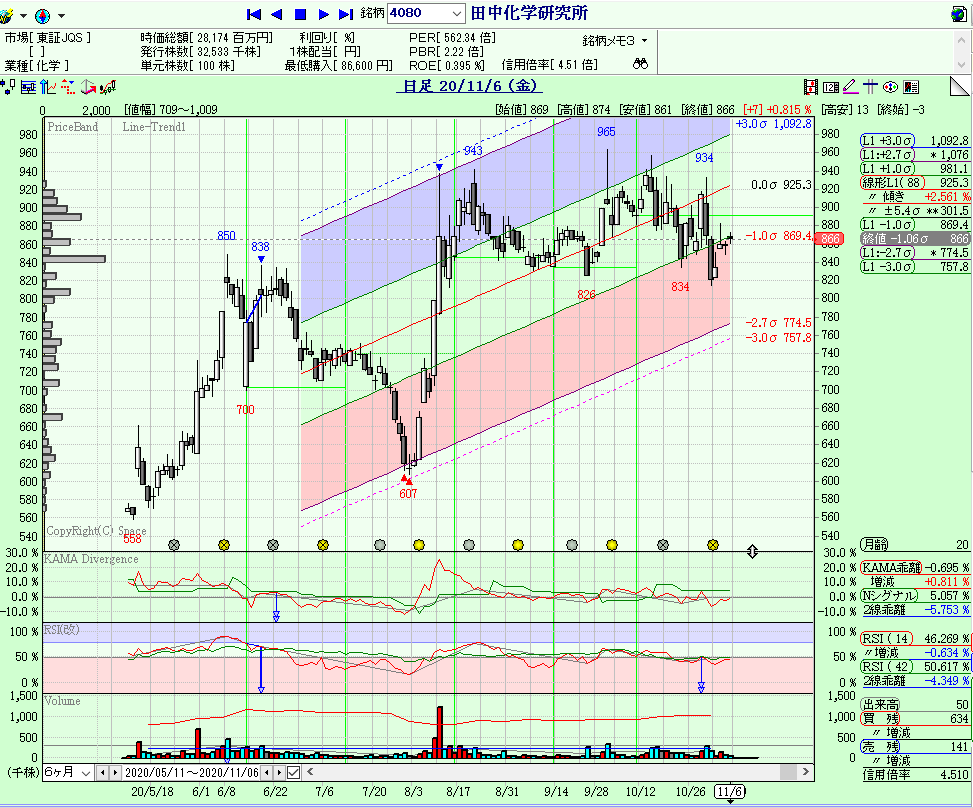
Task: Click the binoculars search icon
Action: click(x=642, y=64)
